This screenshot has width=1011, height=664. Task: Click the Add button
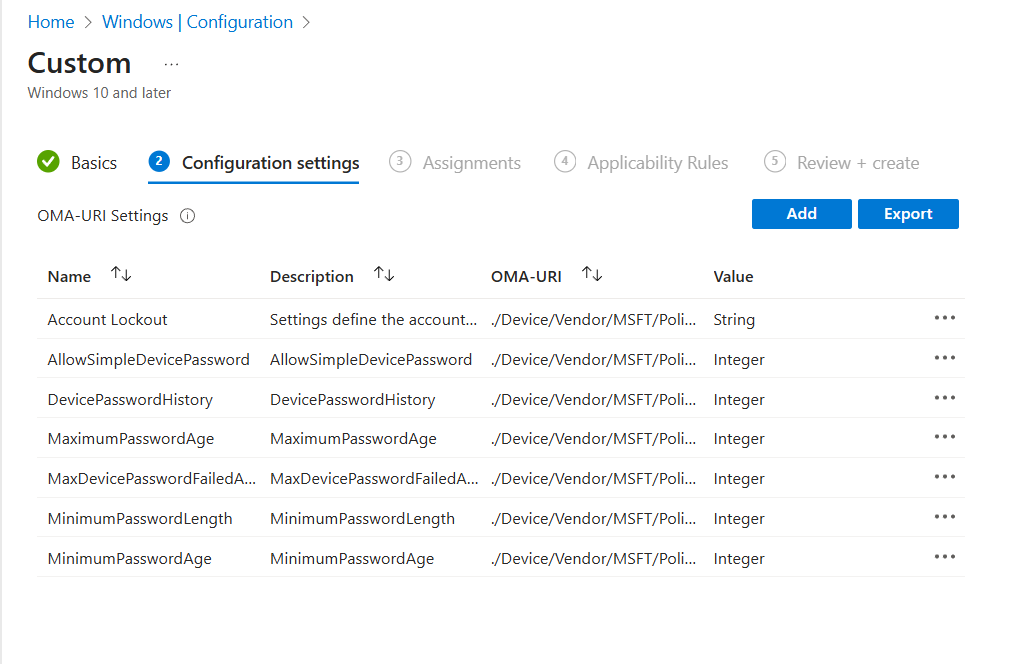tap(801, 214)
